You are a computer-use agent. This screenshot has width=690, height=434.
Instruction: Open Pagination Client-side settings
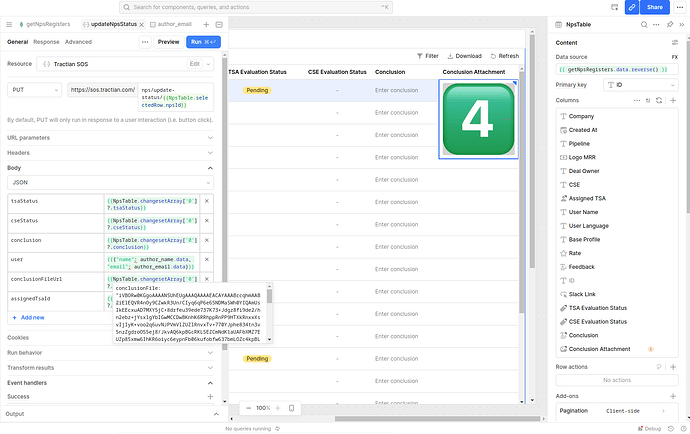pyautogui.click(x=617, y=411)
